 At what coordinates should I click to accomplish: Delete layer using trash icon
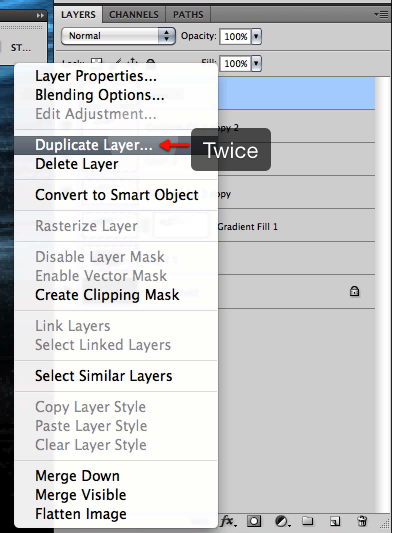click(362, 521)
